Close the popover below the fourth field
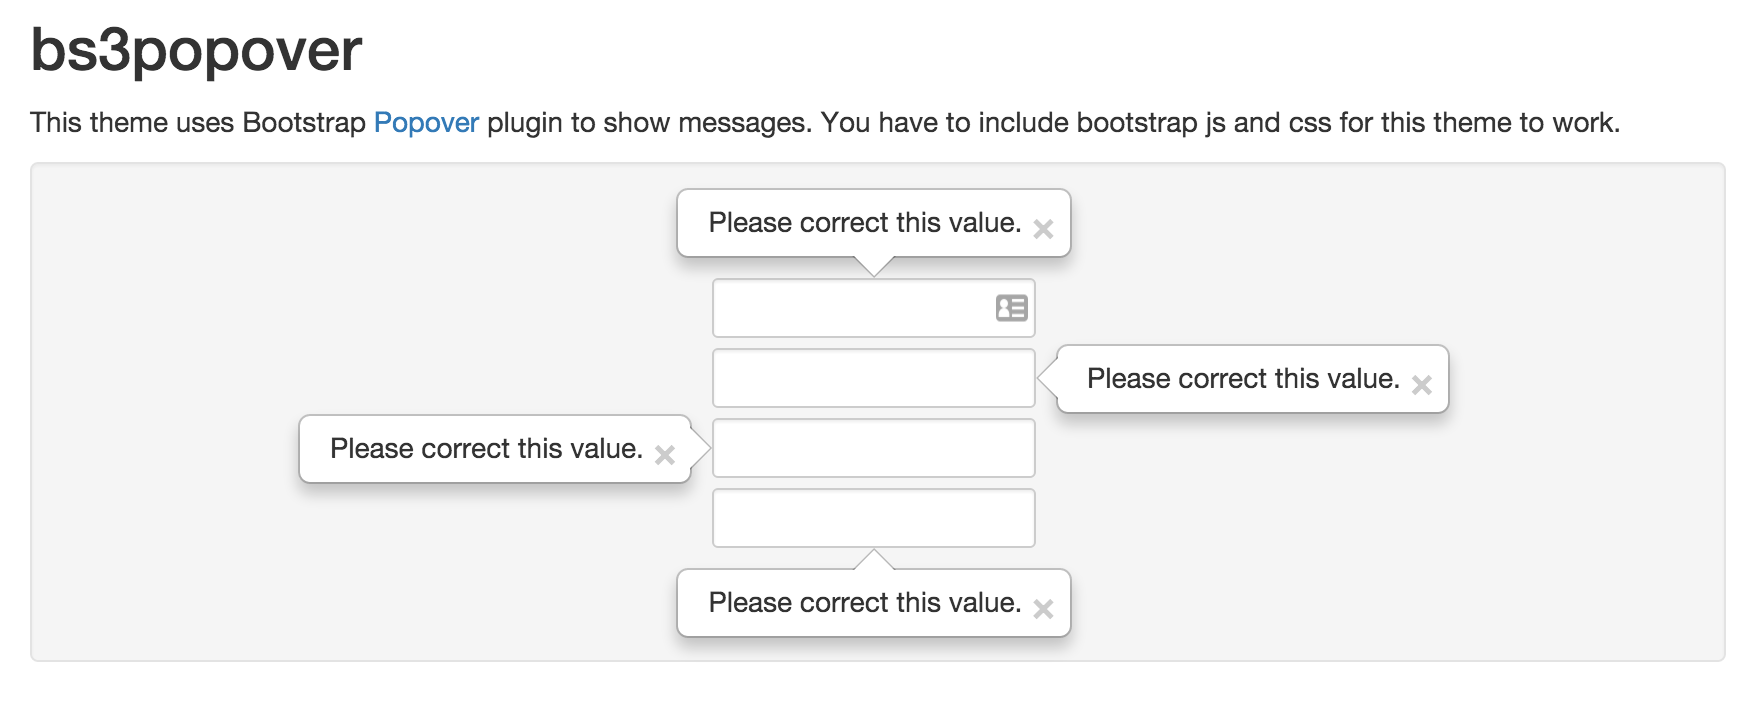Viewport: 1760px width, 706px height. point(1043,609)
